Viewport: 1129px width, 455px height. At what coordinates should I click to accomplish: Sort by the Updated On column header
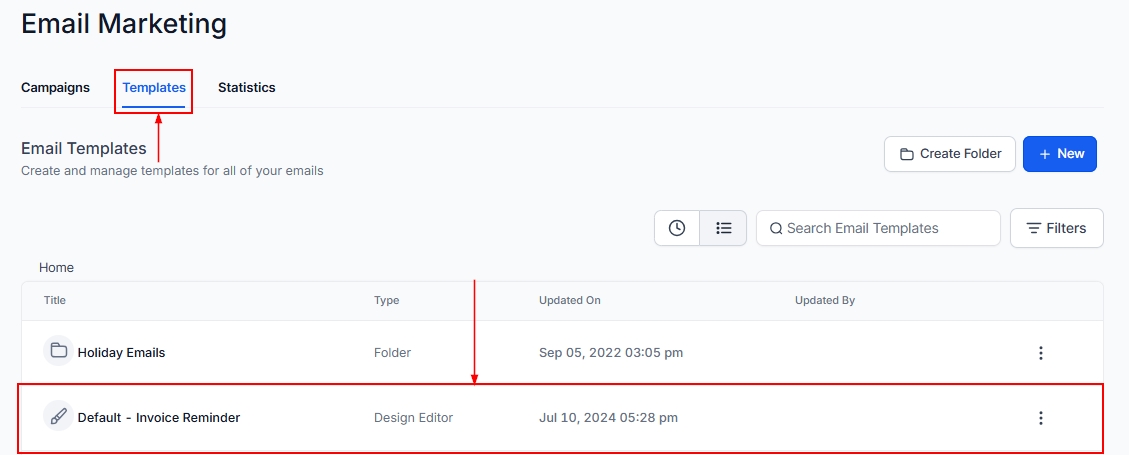pyautogui.click(x=569, y=300)
